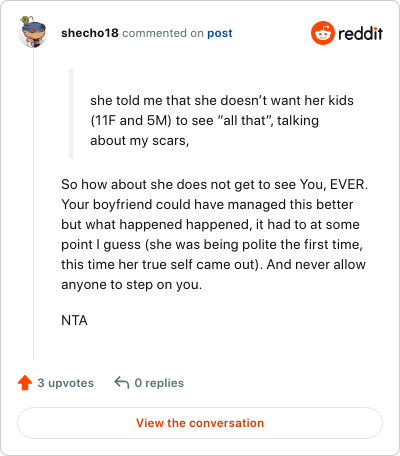Click the "0 replies" label
This screenshot has height=456, width=400.
click(x=159, y=383)
